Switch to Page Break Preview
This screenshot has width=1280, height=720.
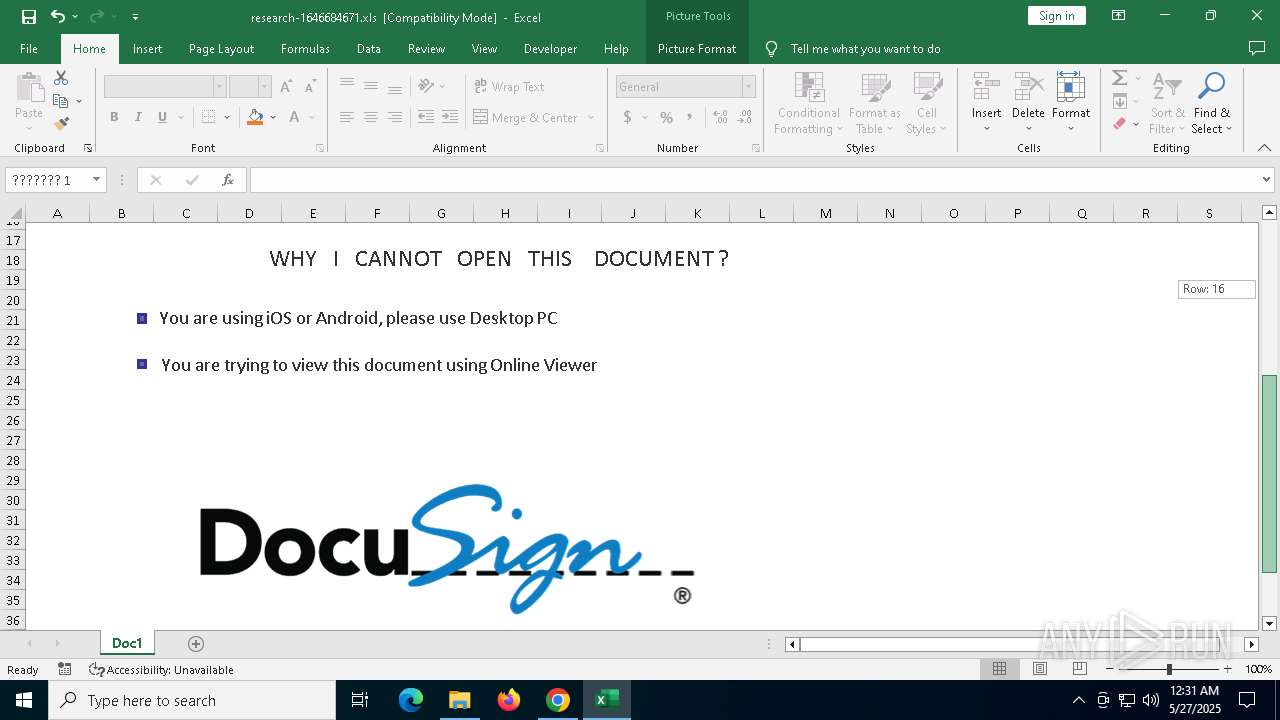coord(1079,669)
